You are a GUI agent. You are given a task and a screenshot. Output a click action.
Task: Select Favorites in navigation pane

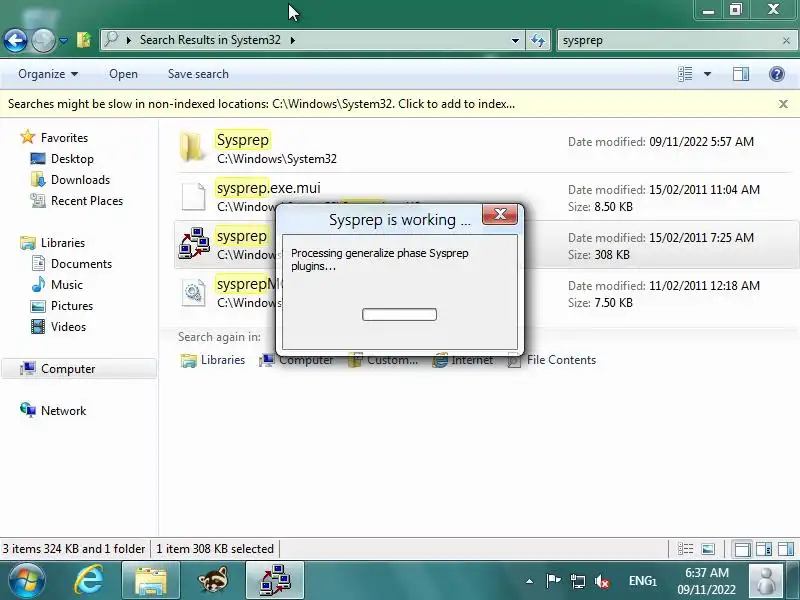tap(64, 138)
